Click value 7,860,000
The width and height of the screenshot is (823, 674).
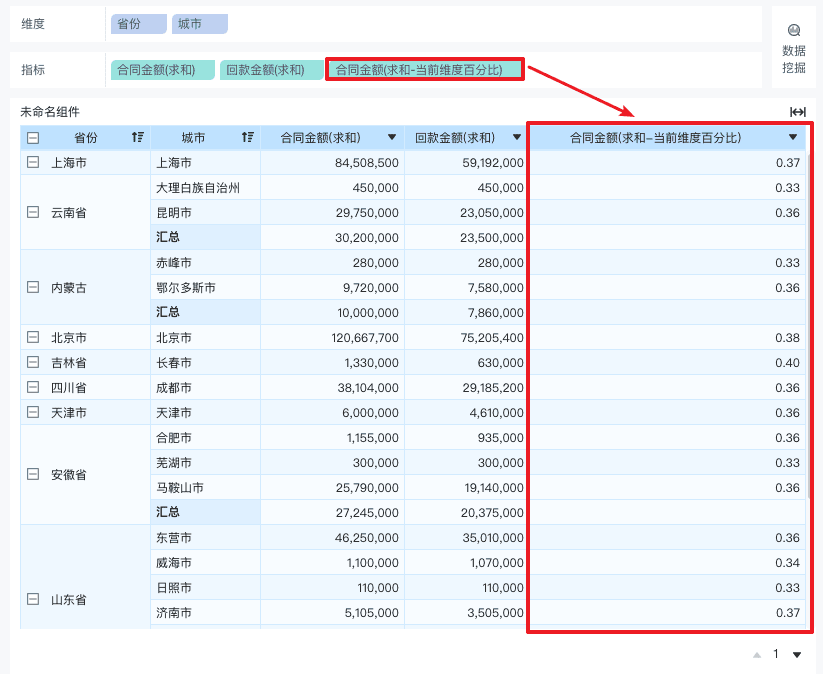click(495, 313)
